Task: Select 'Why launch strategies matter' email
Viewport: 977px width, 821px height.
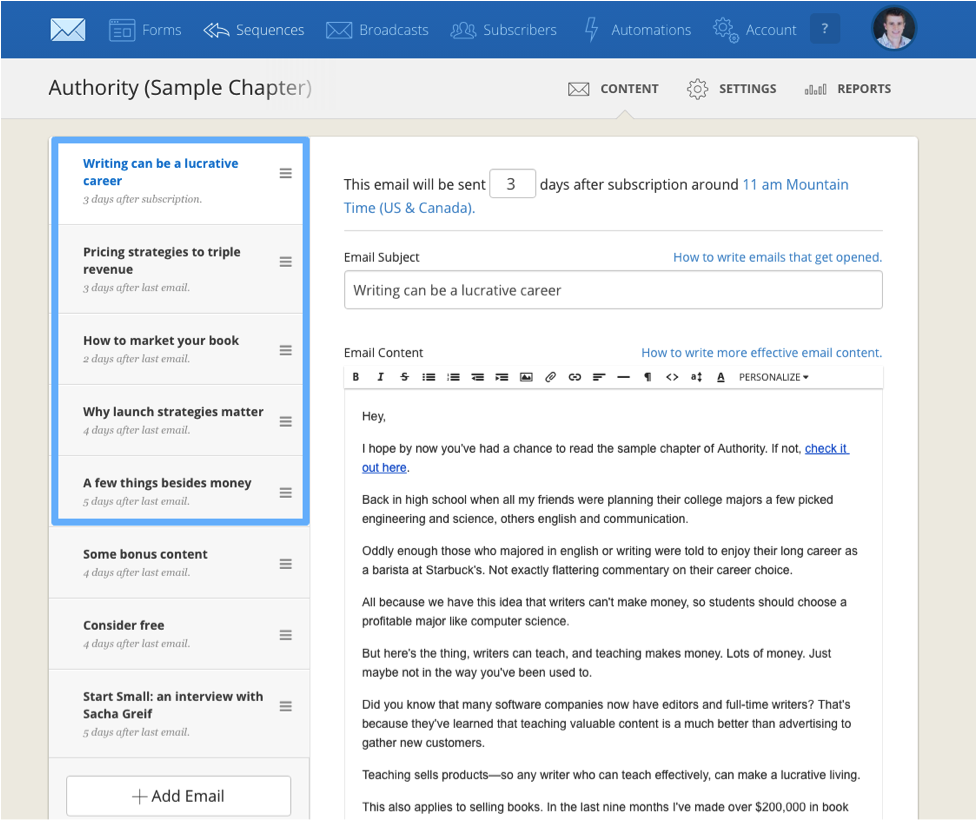Action: coord(180,420)
